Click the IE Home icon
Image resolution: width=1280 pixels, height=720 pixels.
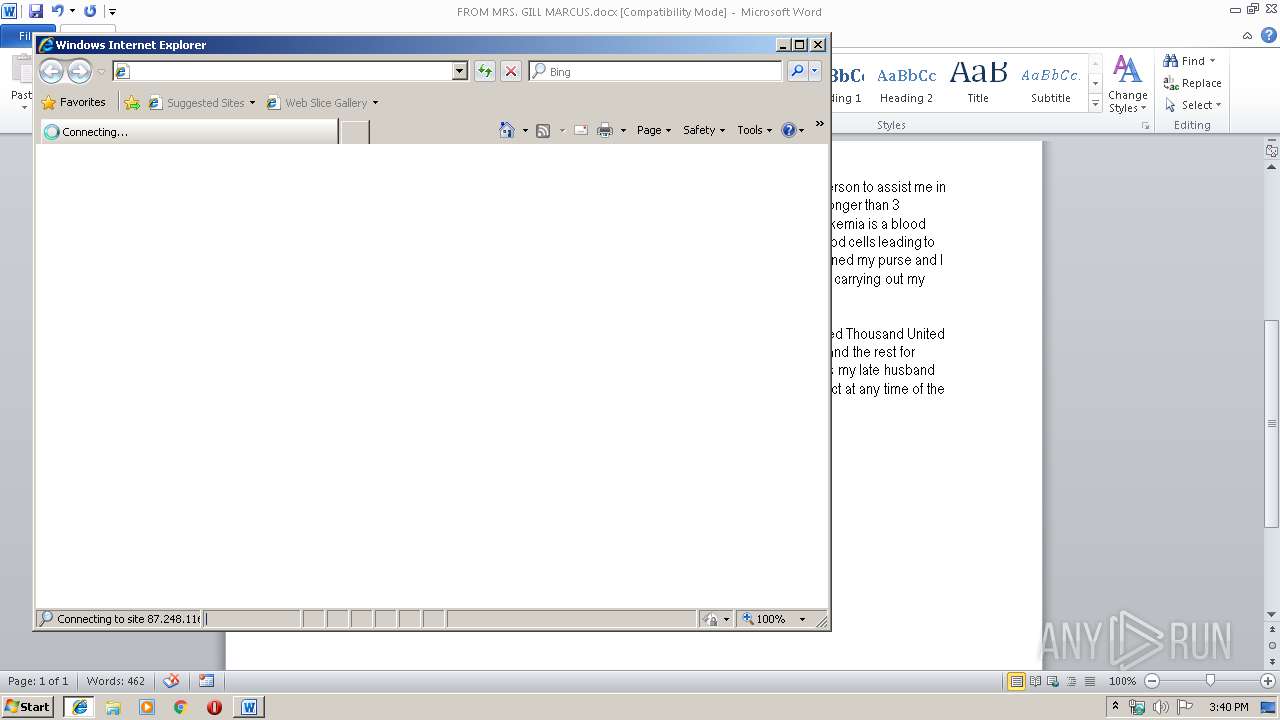pyautogui.click(x=507, y=130)
